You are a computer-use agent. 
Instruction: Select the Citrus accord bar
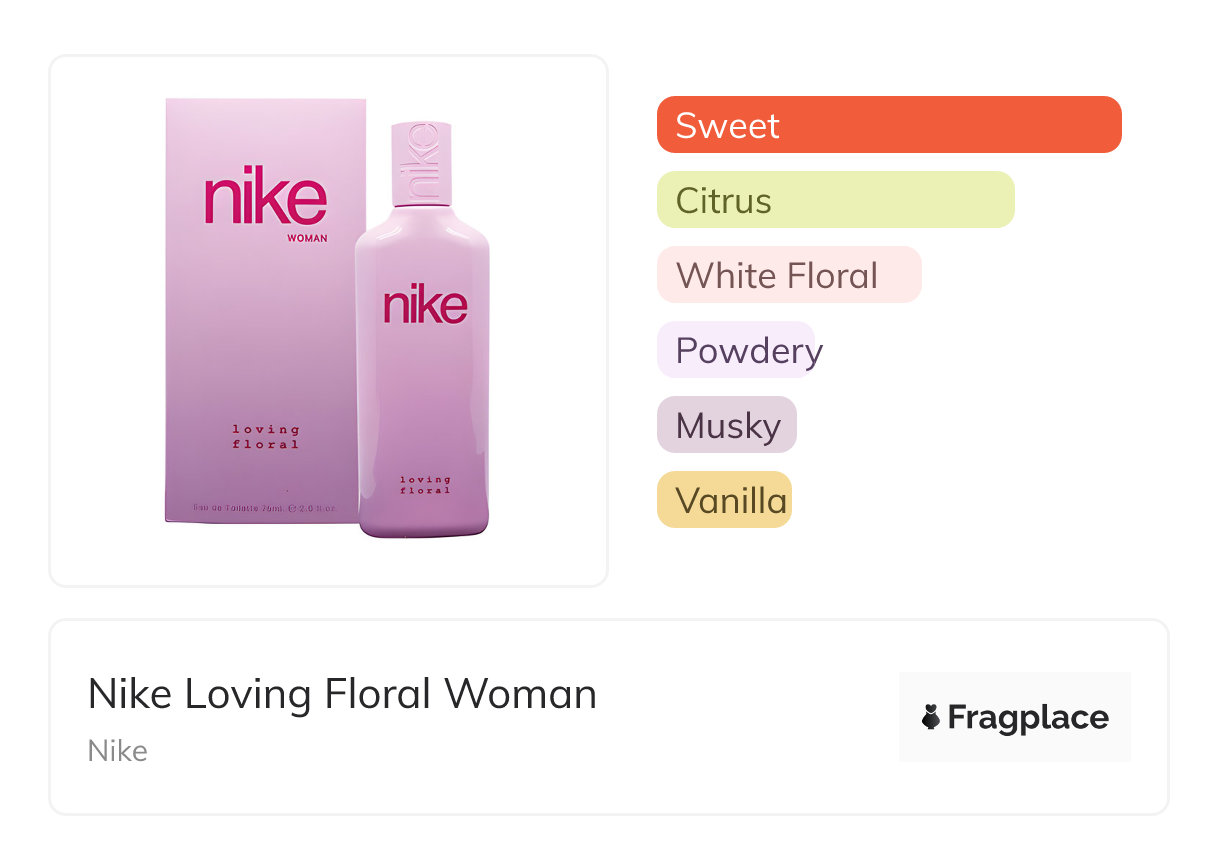coord(835,200)
